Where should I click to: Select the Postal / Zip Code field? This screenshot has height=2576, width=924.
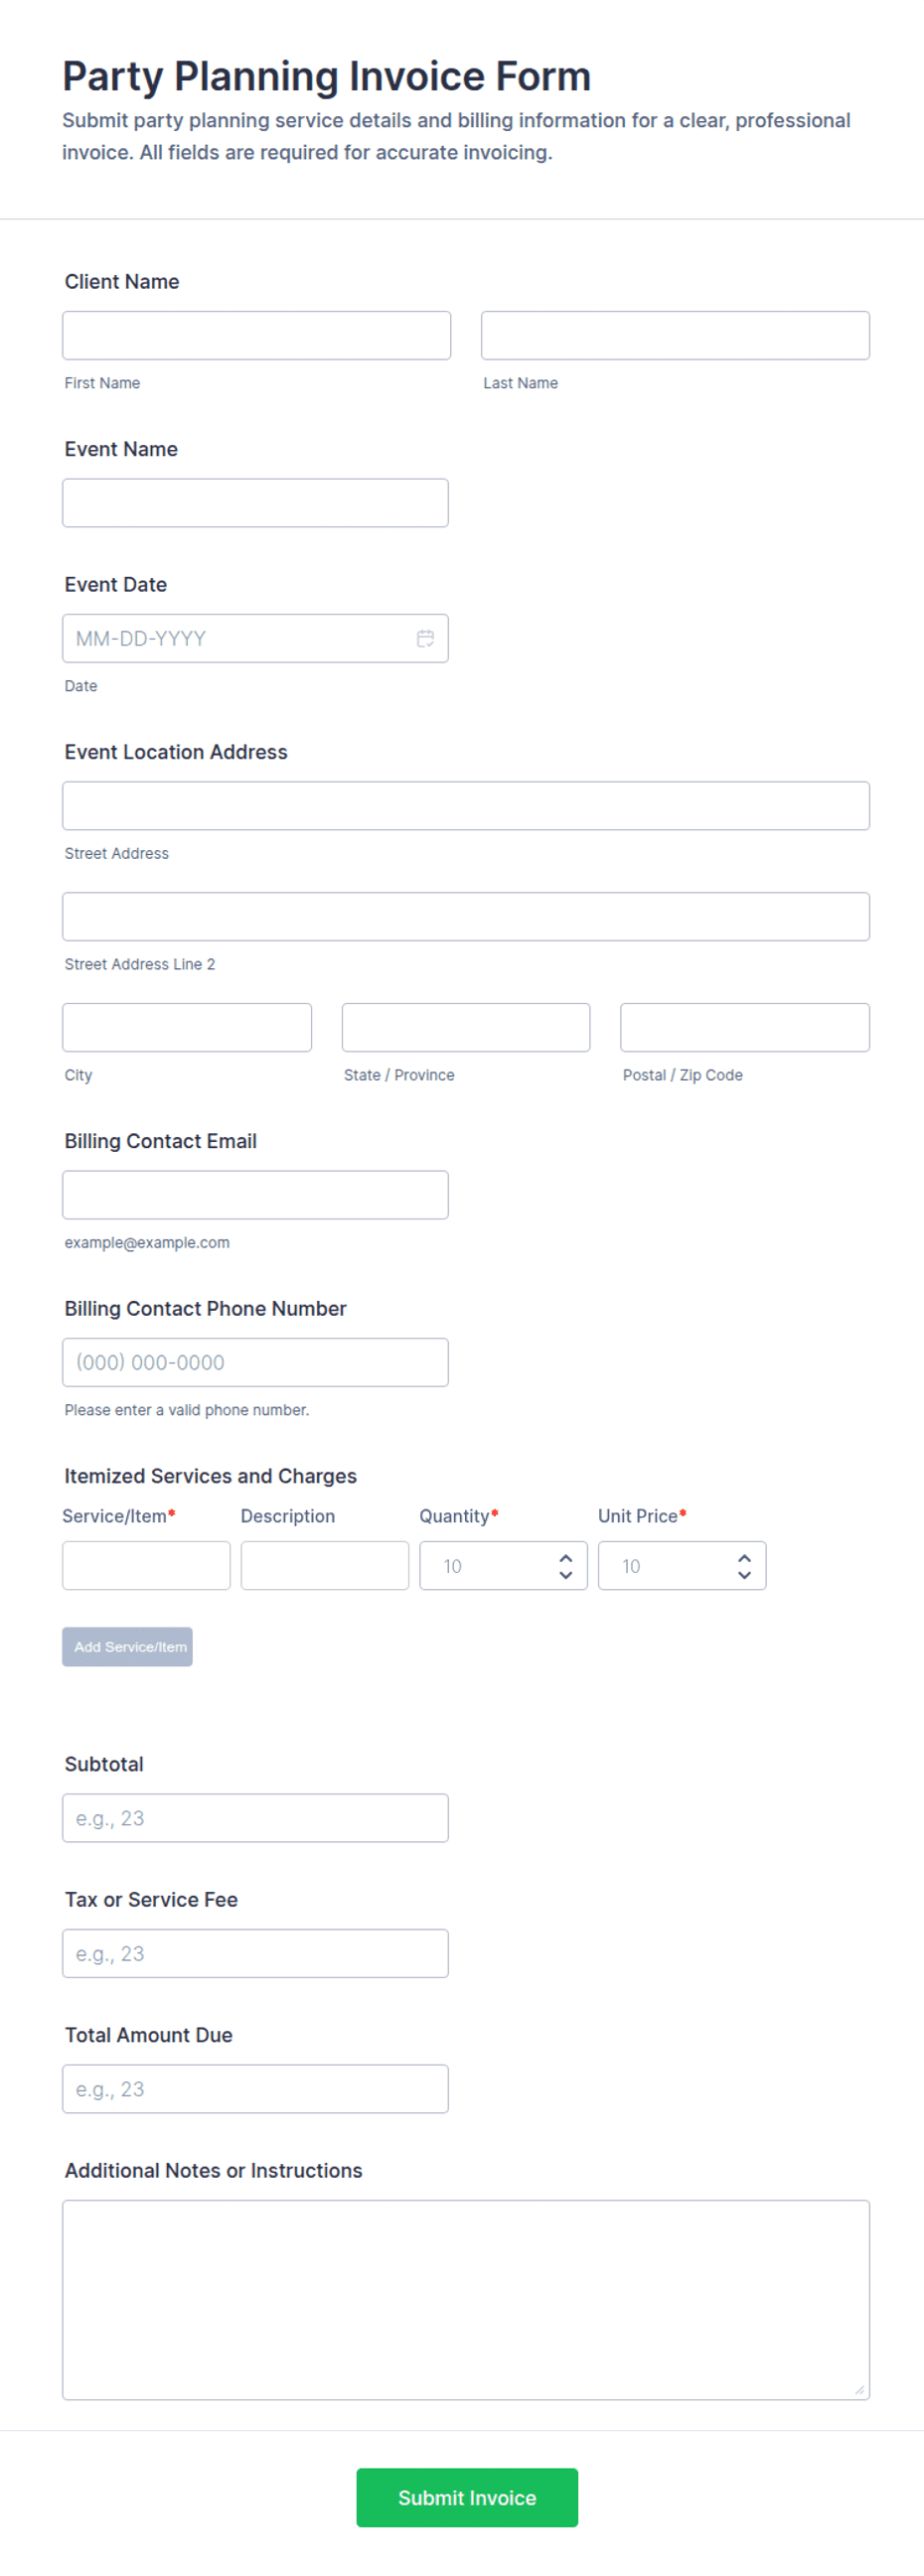pos(745,1027)
